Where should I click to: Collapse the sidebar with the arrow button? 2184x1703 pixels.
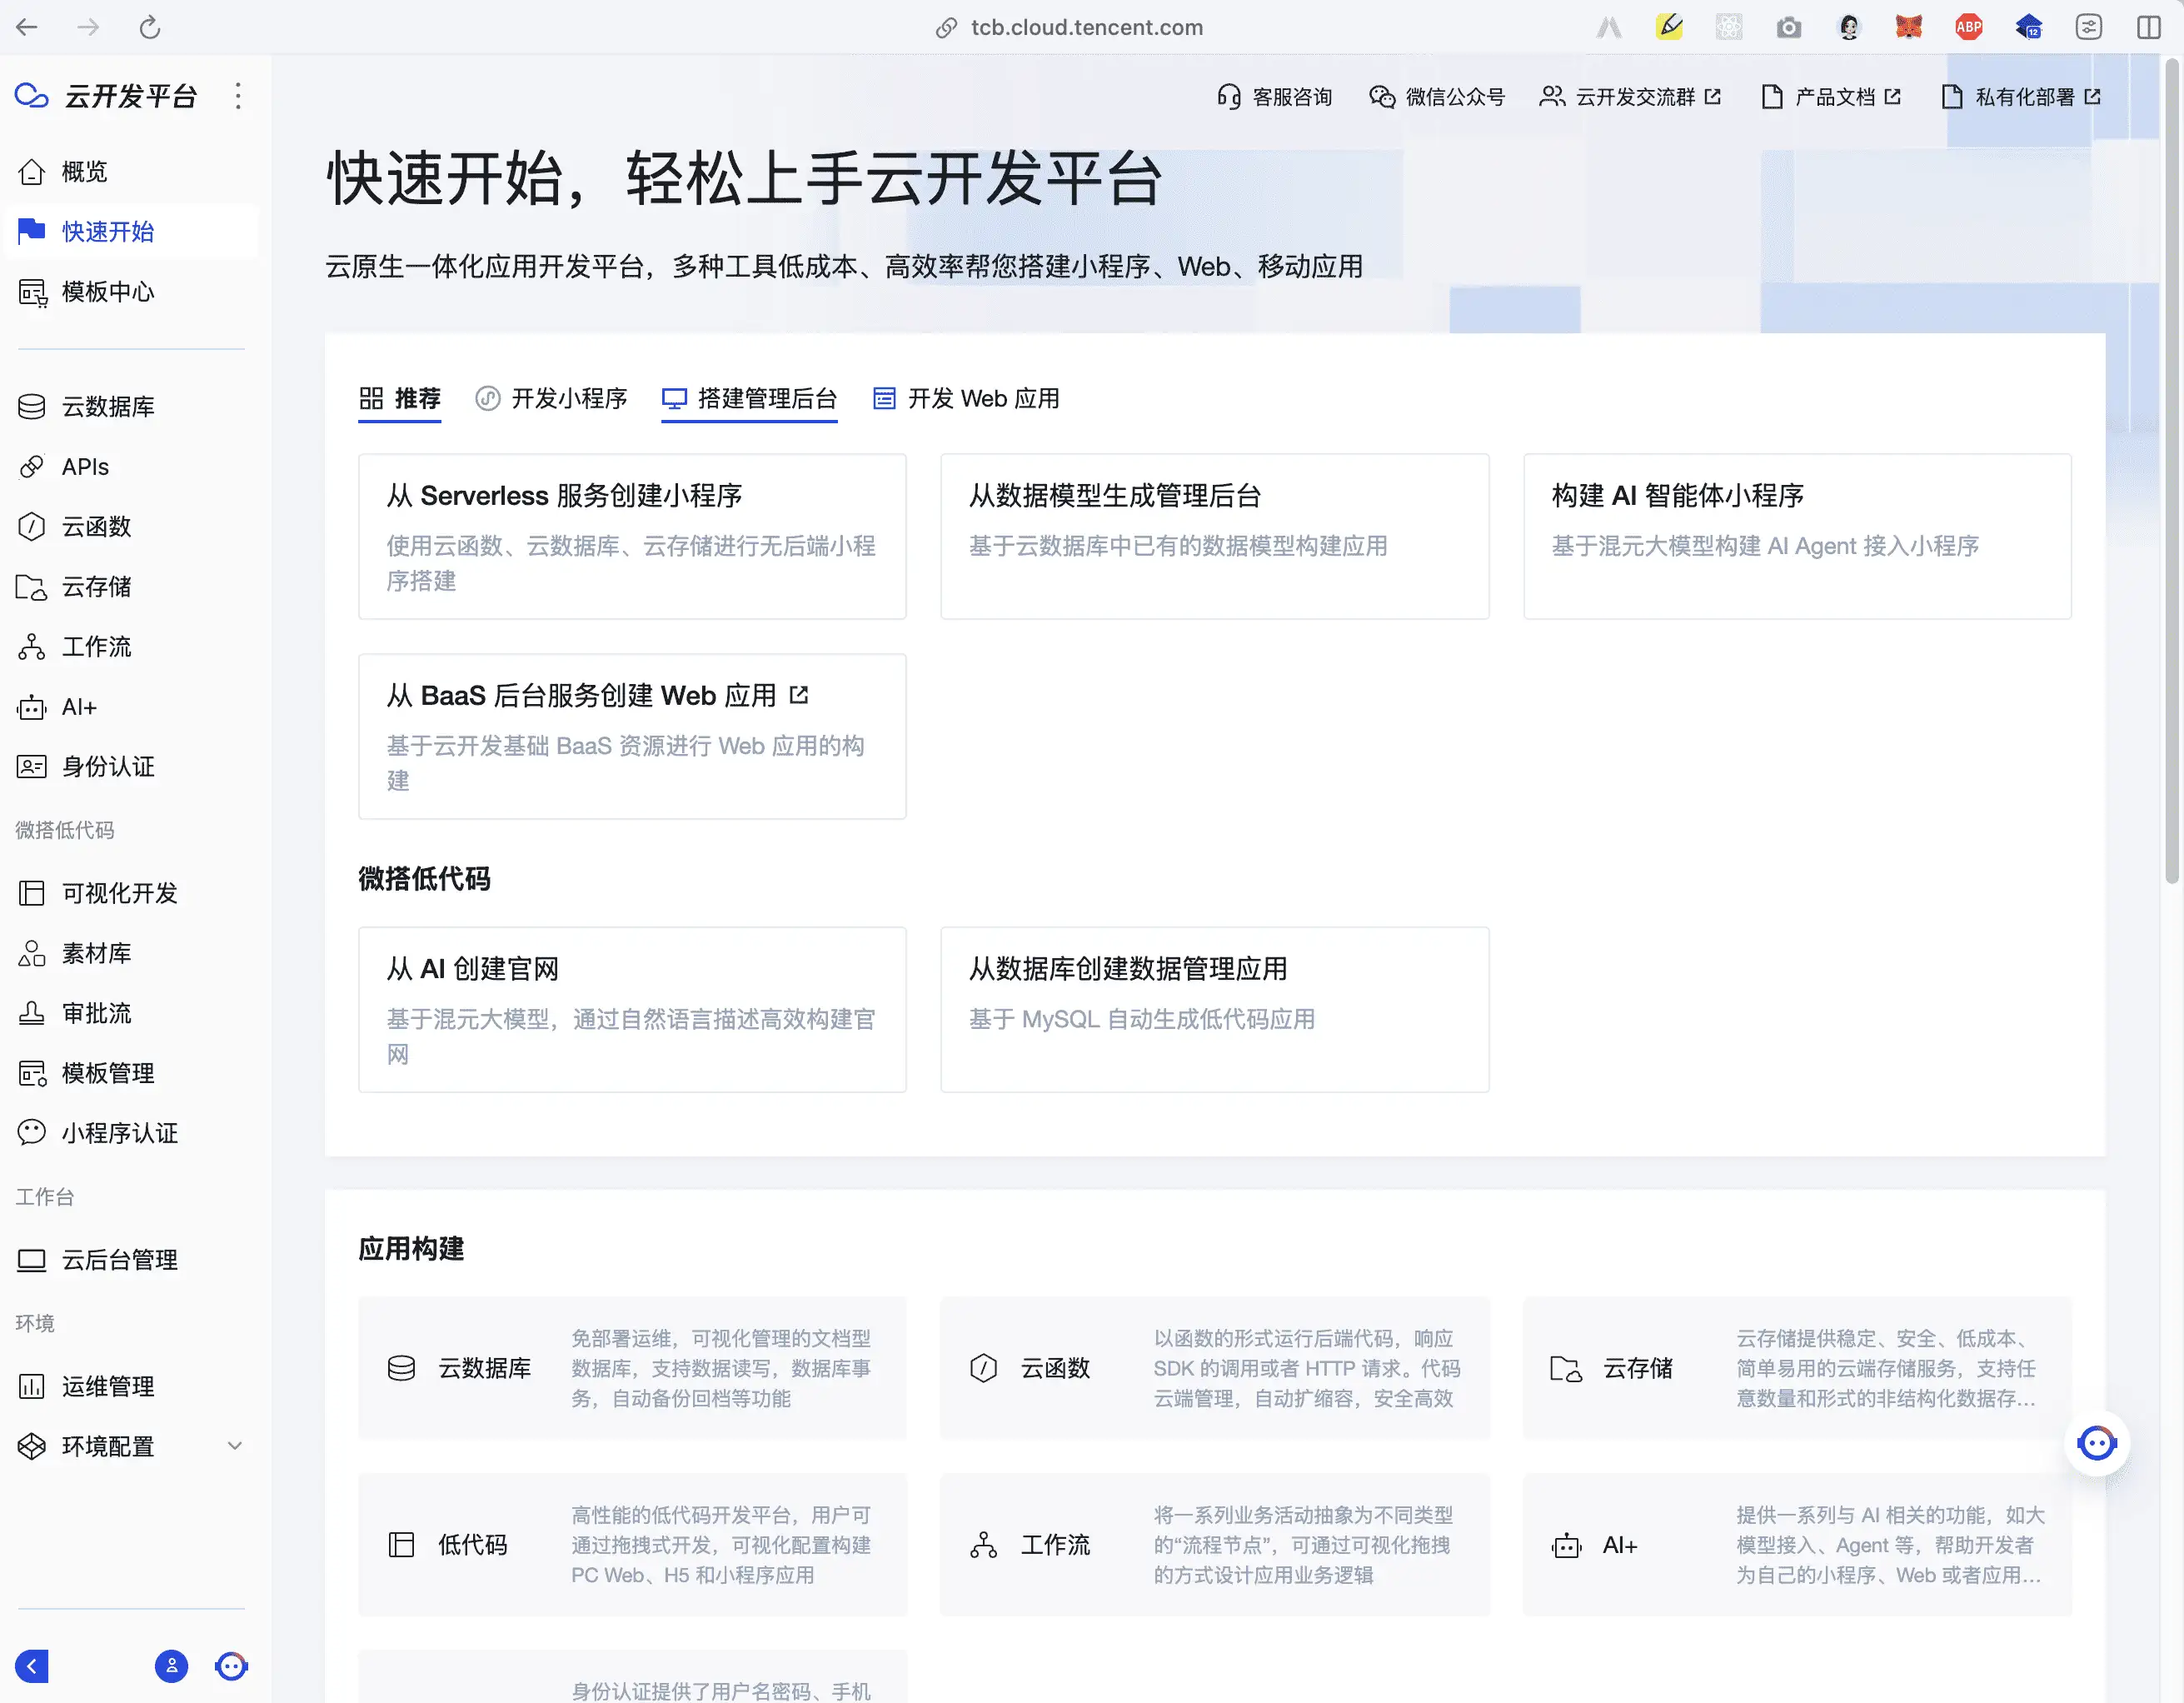32,1666
